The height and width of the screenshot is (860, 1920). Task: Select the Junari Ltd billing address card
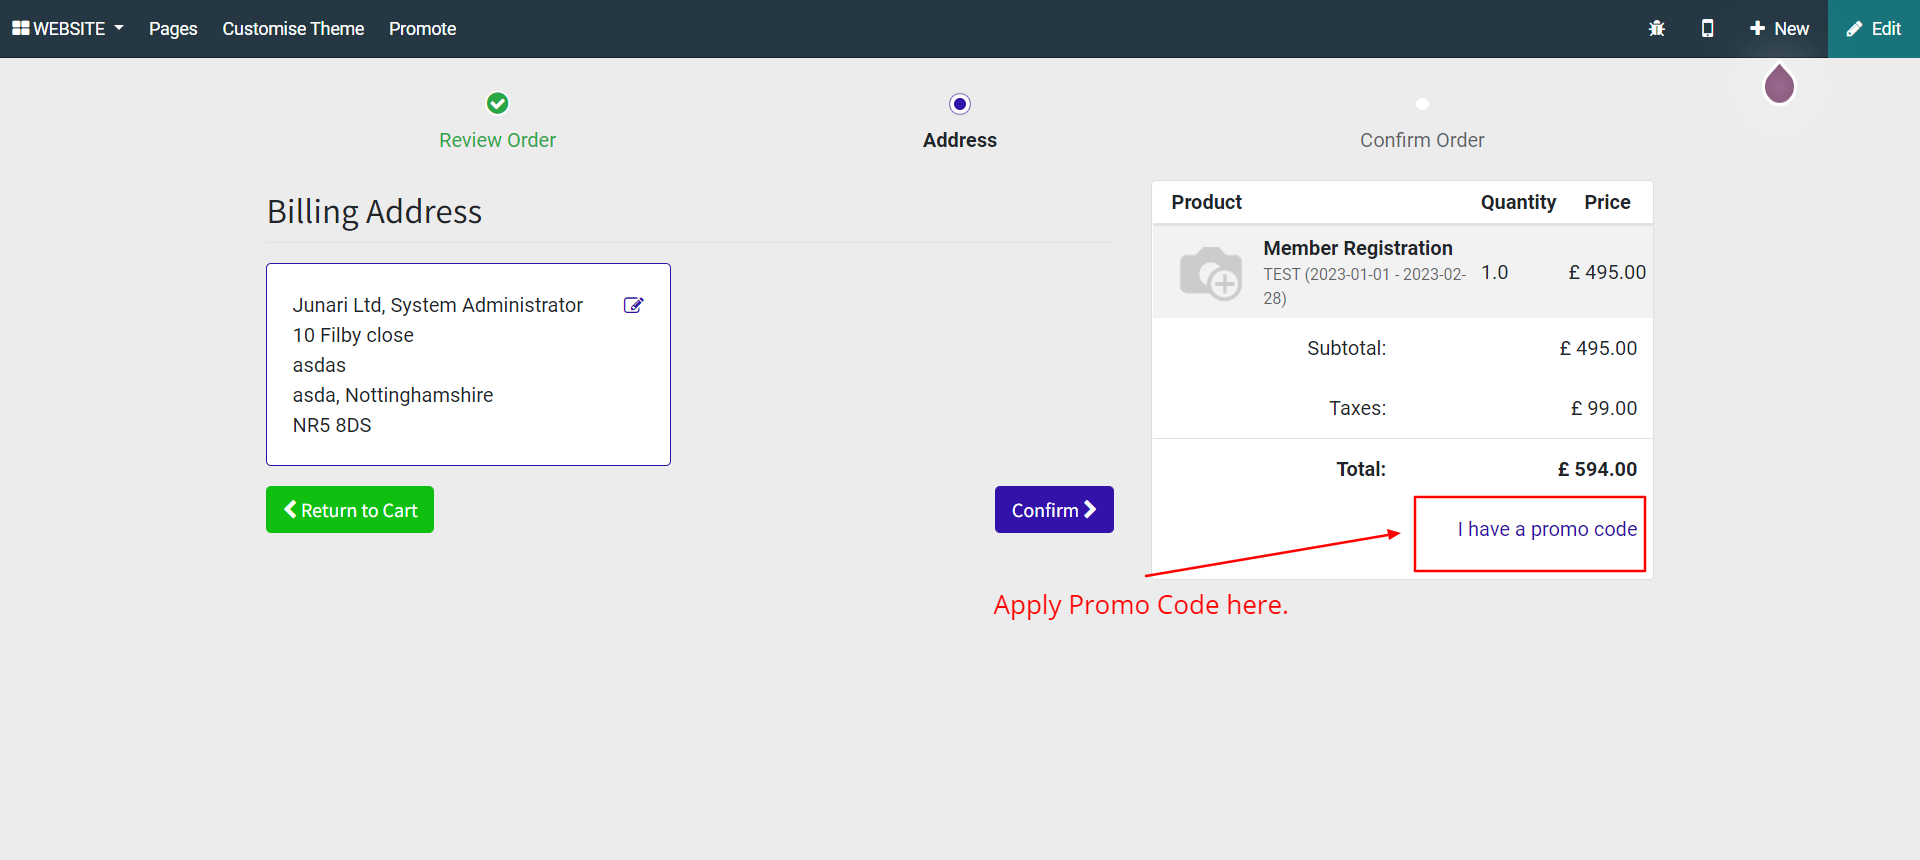point(468,365)
